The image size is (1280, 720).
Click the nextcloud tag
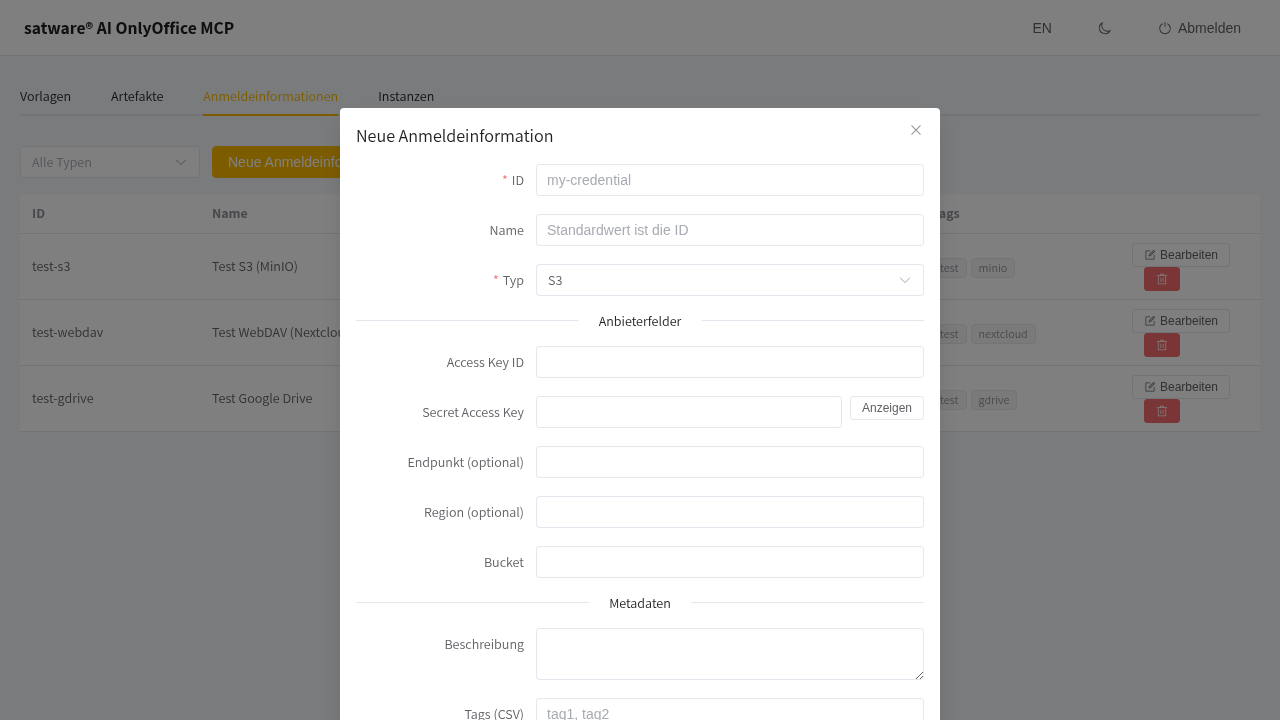coord(1003,334)
